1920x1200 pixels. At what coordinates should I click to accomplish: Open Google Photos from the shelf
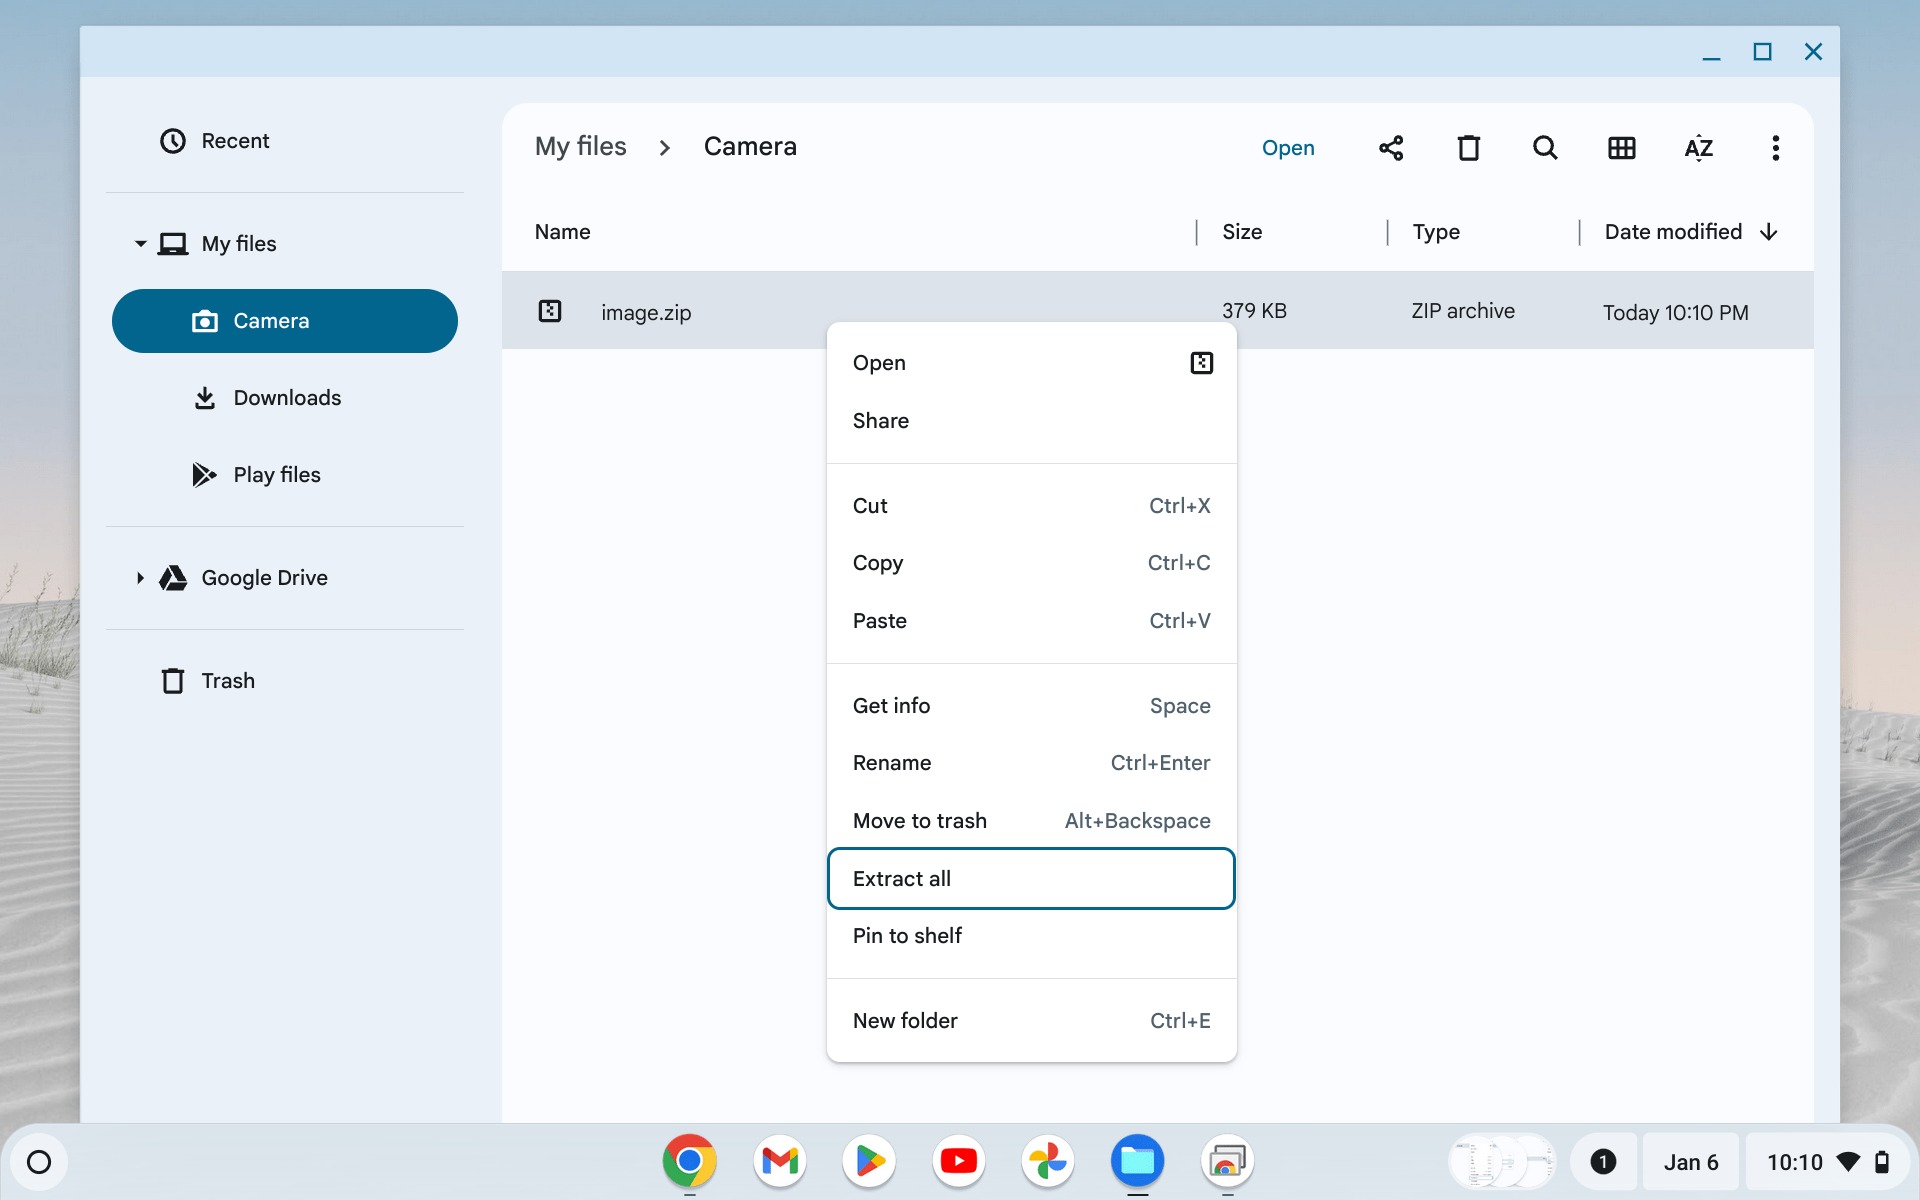pos(1047,1161)
